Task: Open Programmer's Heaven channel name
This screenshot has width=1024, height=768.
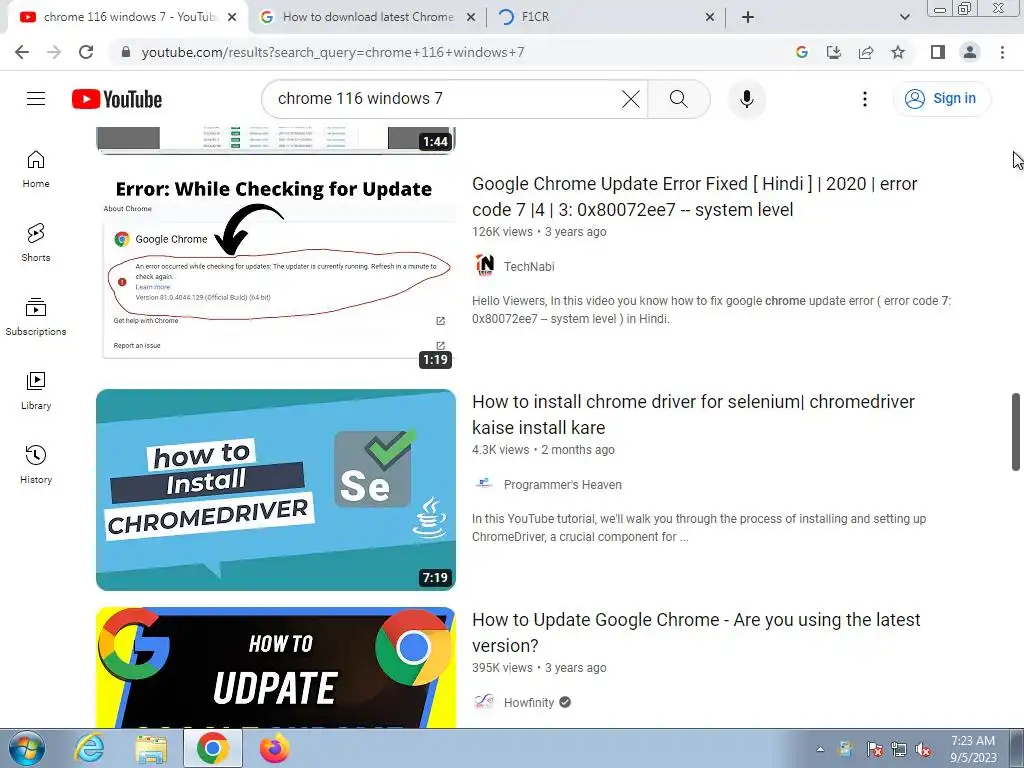Action: click(x=562, y=485)
